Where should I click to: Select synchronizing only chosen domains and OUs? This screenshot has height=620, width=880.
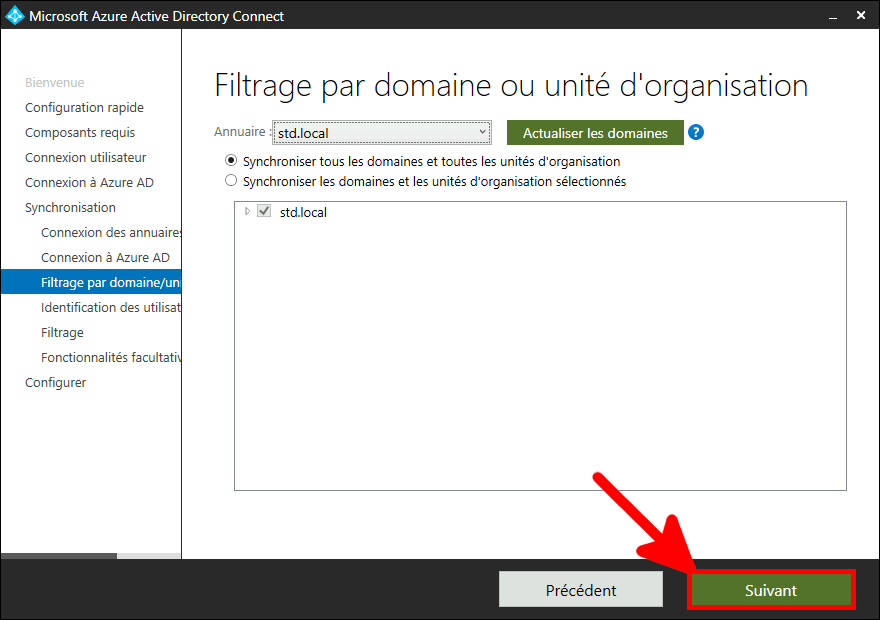click(x=231, y=180)
